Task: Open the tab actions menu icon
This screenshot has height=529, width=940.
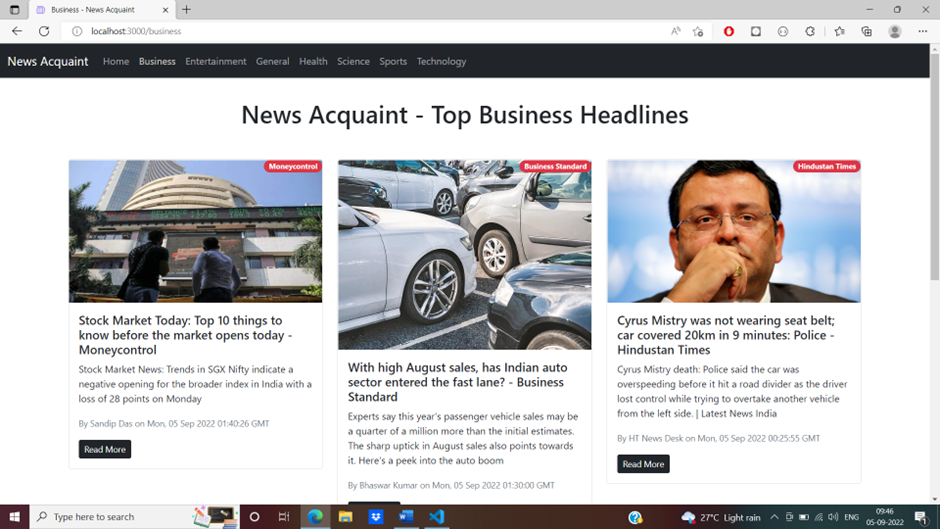Action: pyautogui.click(x=14, y=10)
